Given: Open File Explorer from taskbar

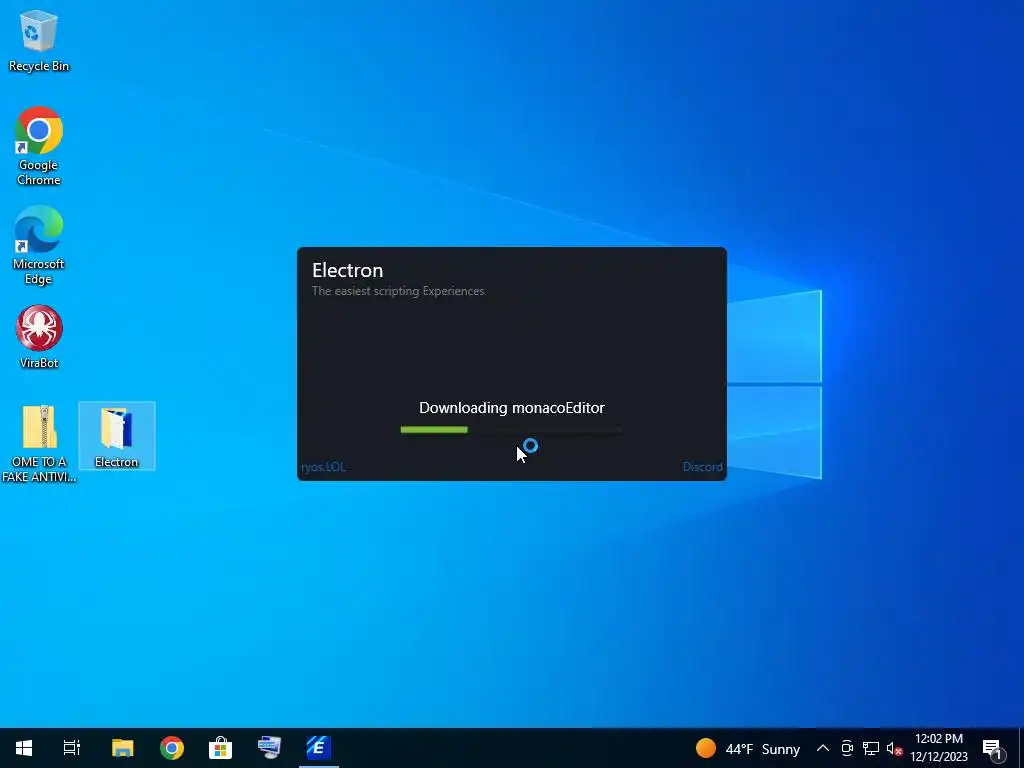Looking at the screenshot, I should pyautogui.click(x=122, y=748).
